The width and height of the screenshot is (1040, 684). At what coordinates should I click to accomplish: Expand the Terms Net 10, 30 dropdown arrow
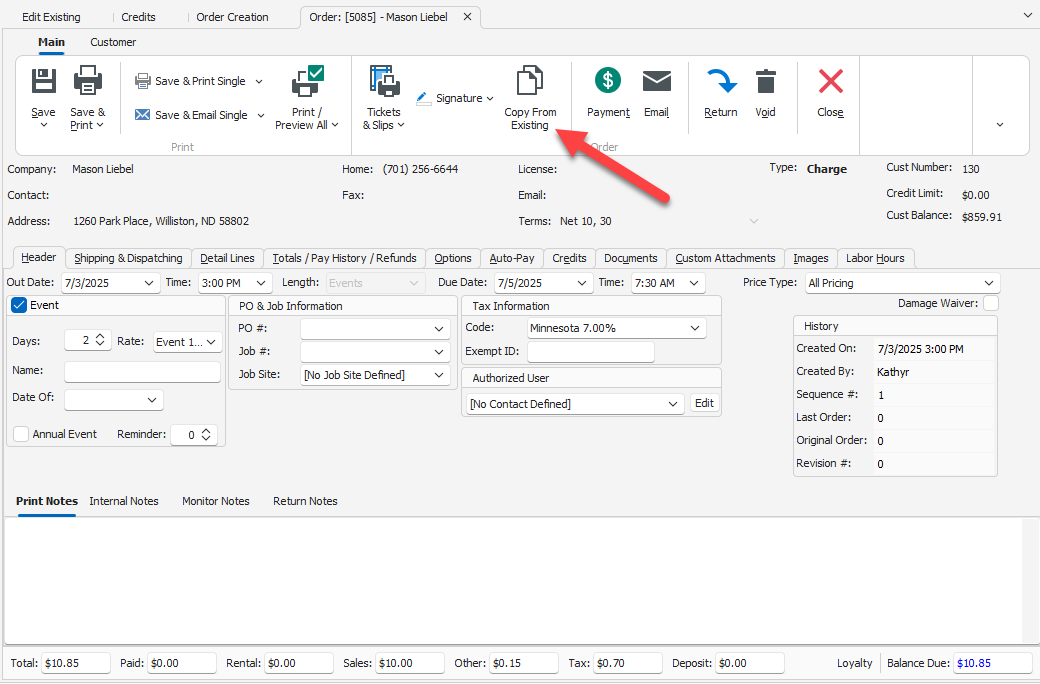753,221
